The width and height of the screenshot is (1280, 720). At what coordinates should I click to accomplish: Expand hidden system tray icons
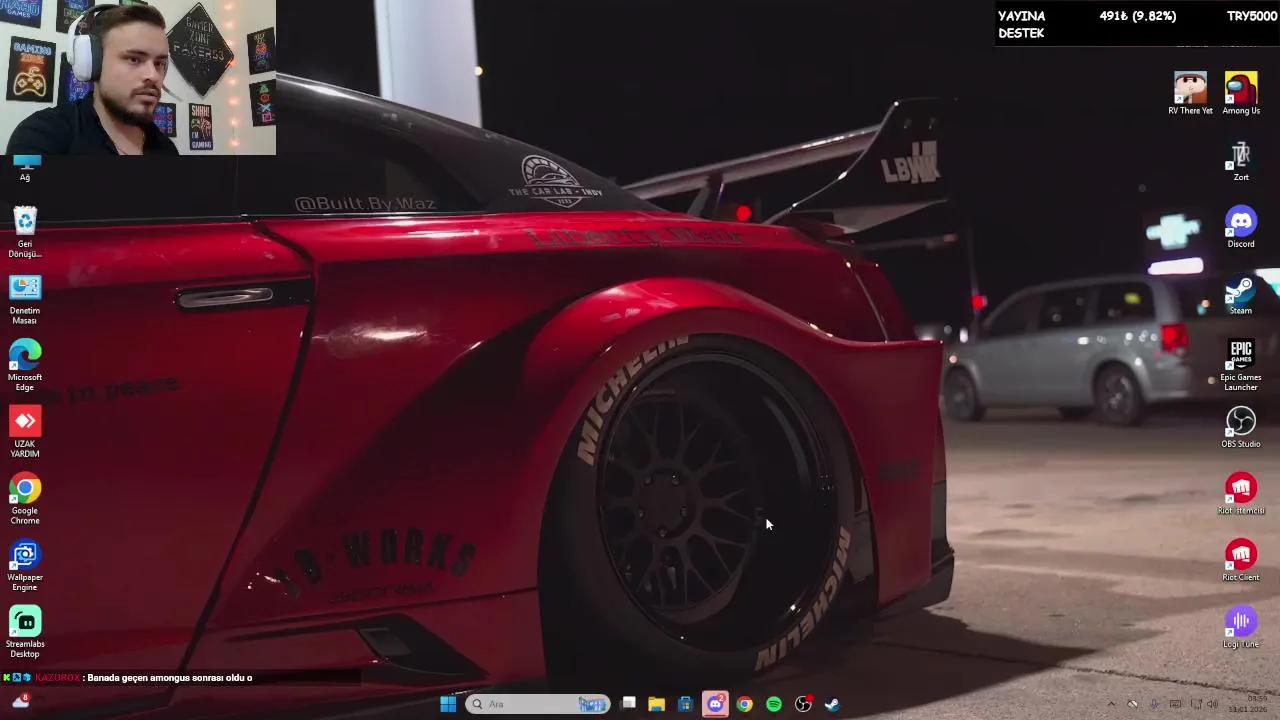(1110, 704)
